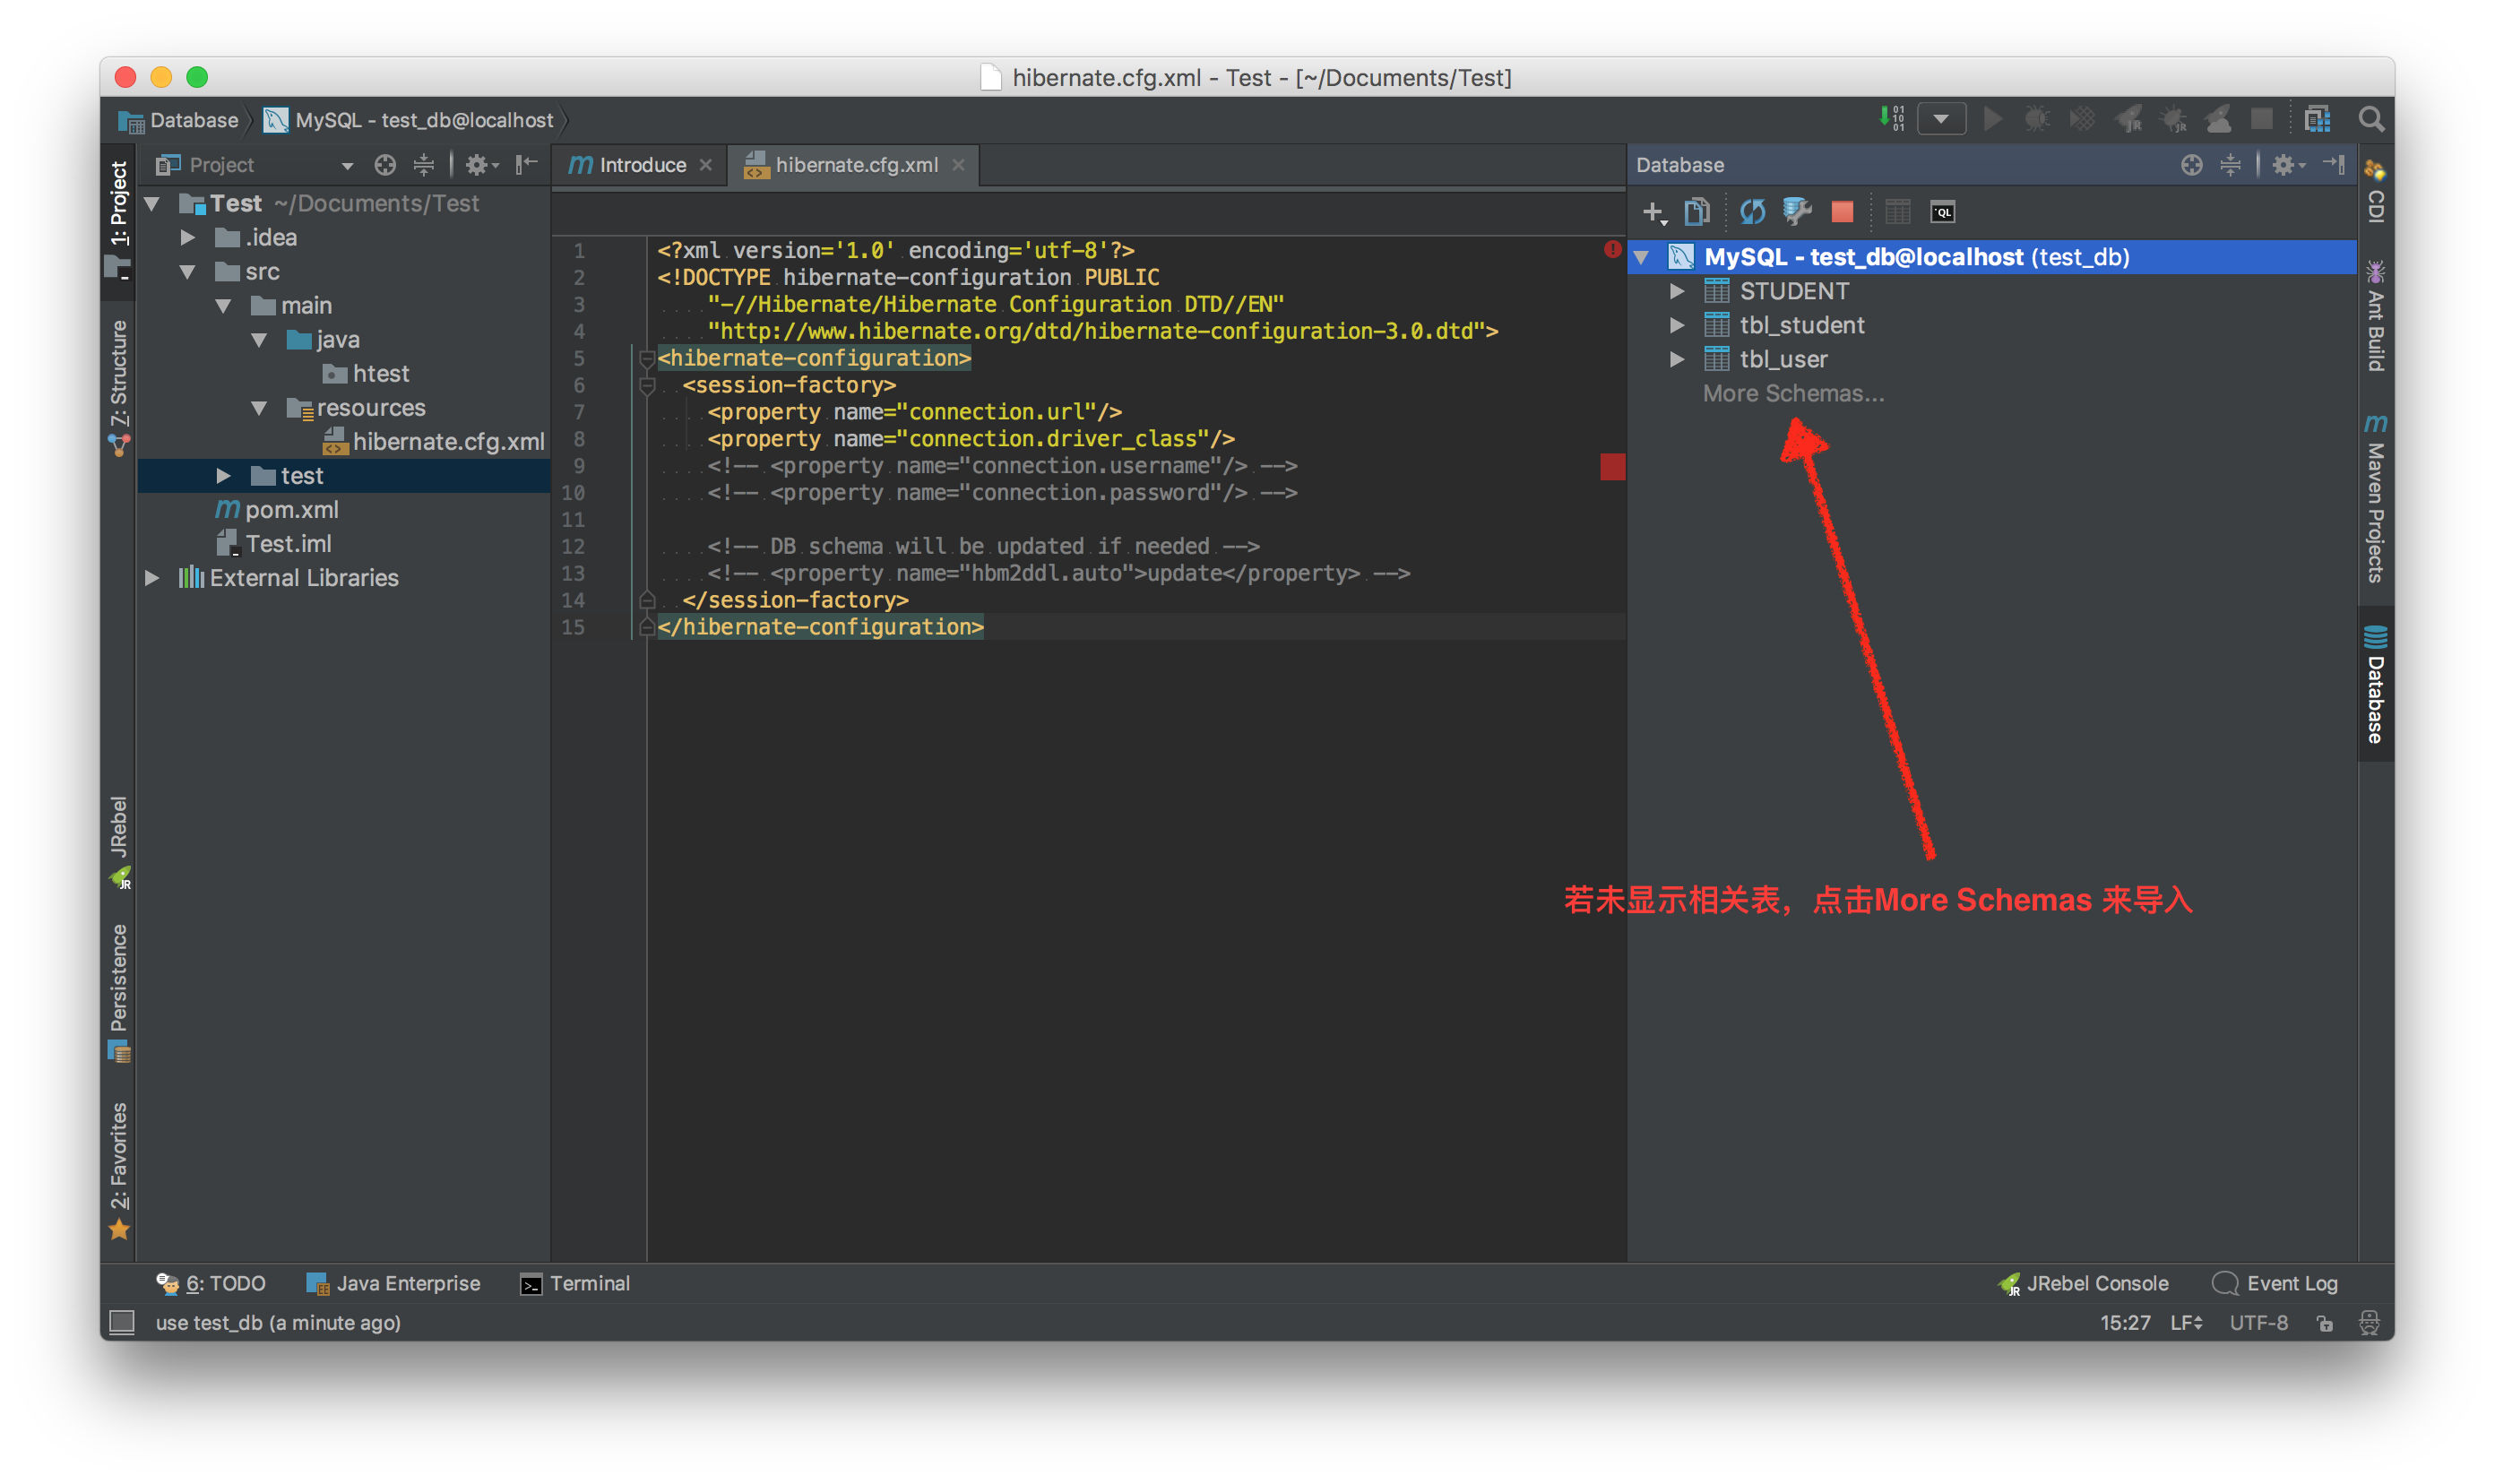The height and width of the screenshot is (1484, 2495).
Task: Click the Stop square in main toolbar
Action: 2261,119
